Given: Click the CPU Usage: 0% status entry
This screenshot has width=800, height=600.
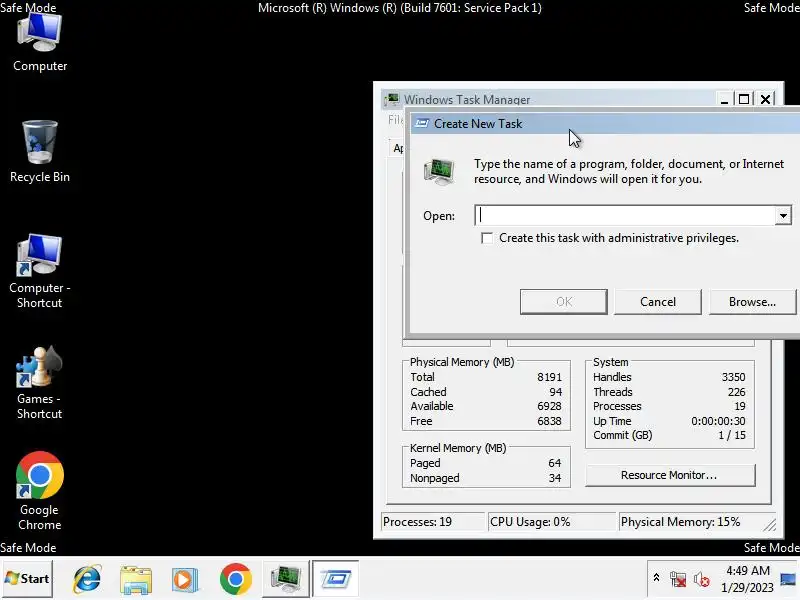Looking at the screenshot, I should [552, 522].
